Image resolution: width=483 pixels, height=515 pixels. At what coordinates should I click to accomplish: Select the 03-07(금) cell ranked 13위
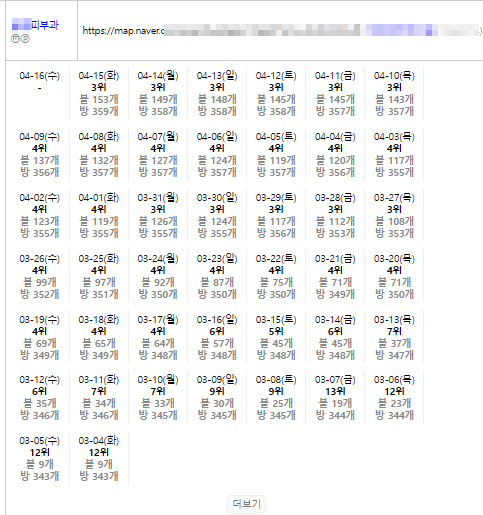pyautogui.click(x=335, y=397)
